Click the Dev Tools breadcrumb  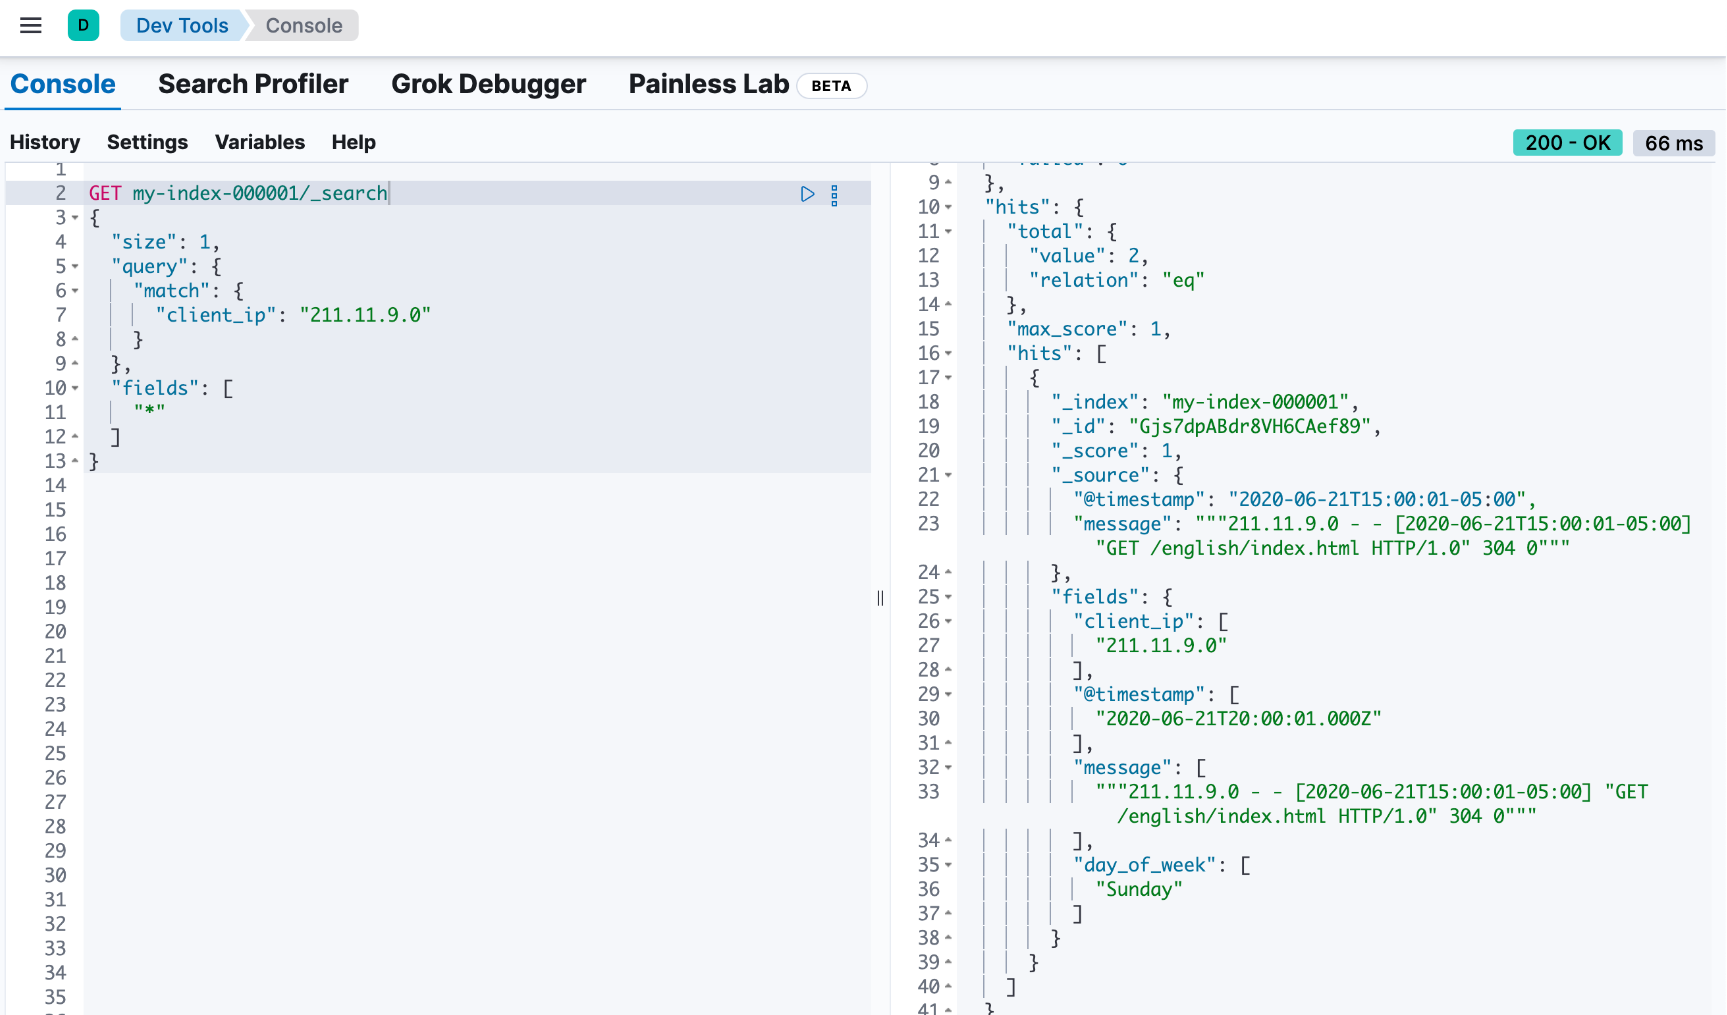click(182, 26)
